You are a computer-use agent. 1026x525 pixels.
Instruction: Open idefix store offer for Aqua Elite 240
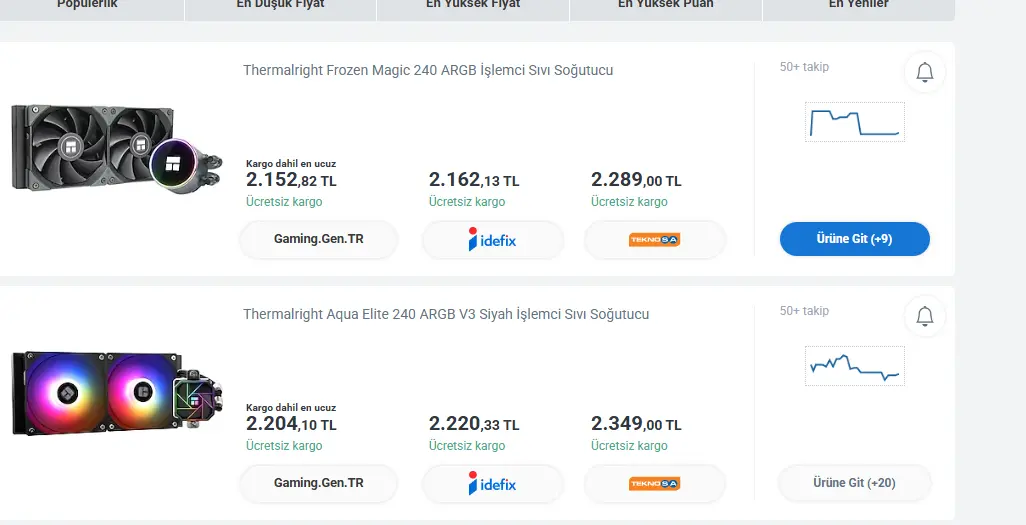coord(493,484)
